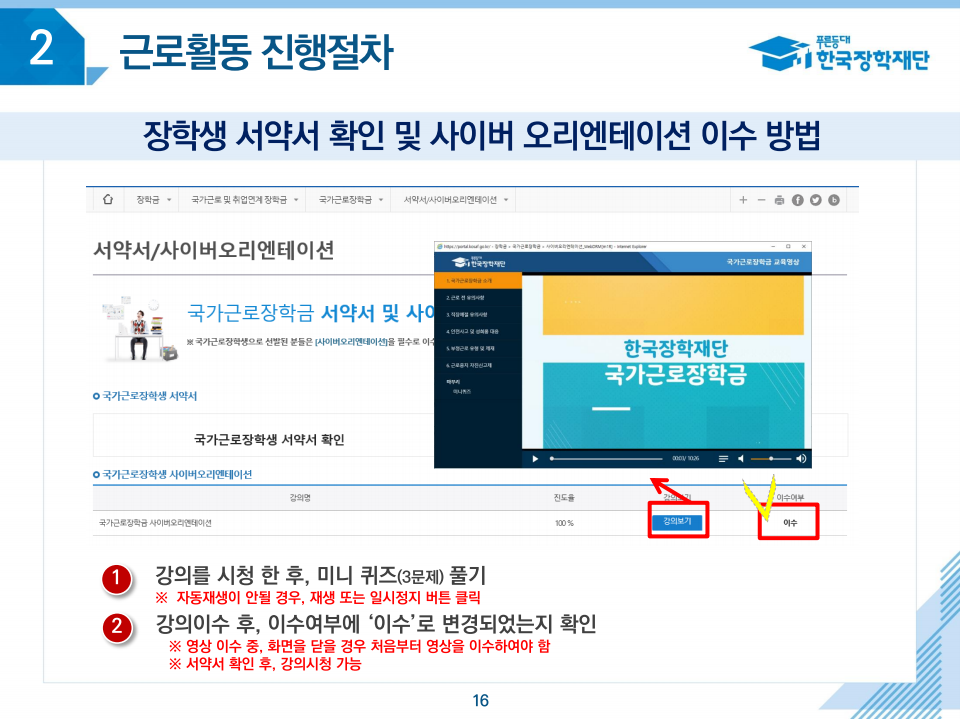This screenshot has width=960, height=720.
Task: Seek on the video progress bar
Action: 606,459
